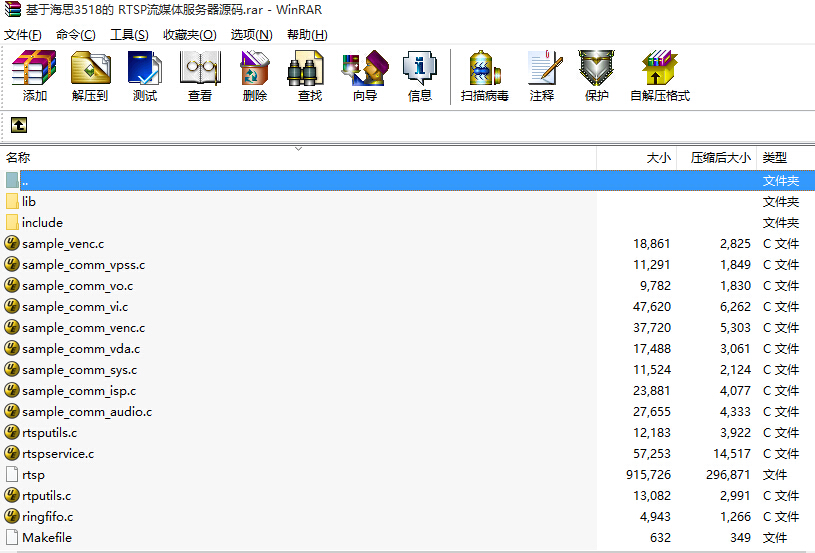Click the sample_venc.c file icon
This screenshot has width=815, height=553.
coord(11,243)
